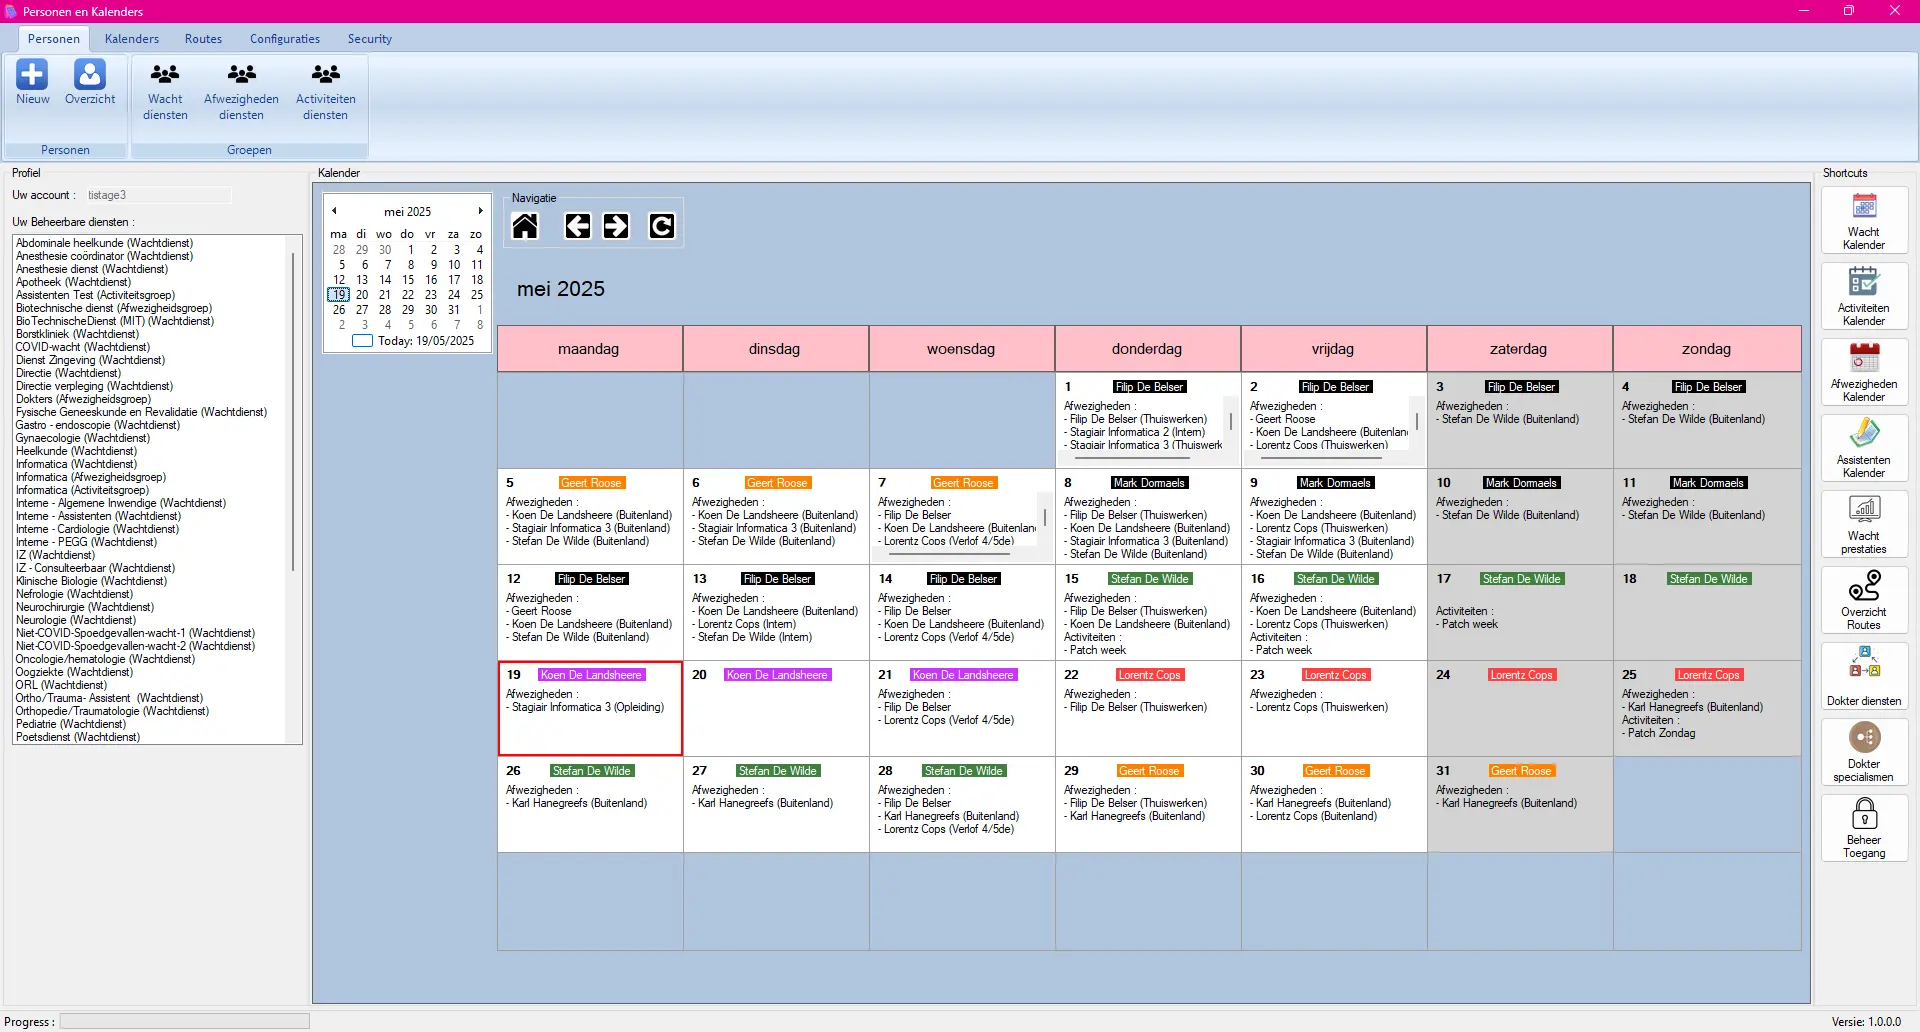Switch to the Security tab
This screenshot has width=1920, height=1032.
(x=369, y=39)
